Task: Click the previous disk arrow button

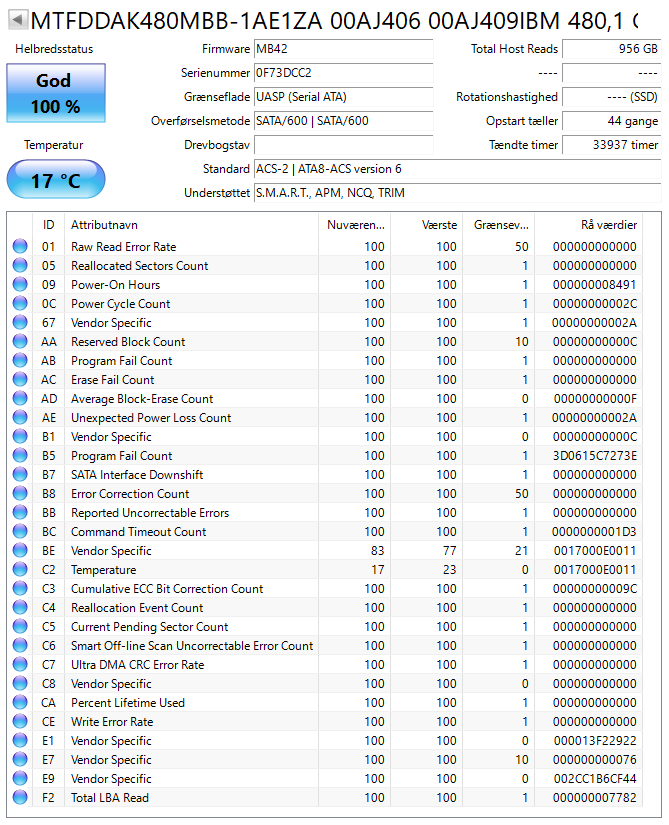Action: [x=17, y=20]
